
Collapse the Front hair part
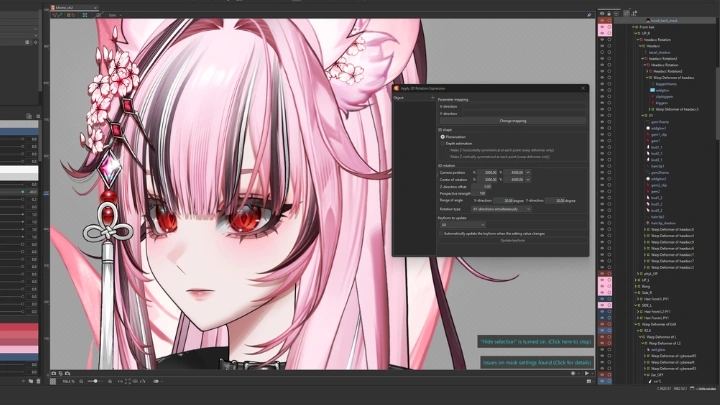634,27
